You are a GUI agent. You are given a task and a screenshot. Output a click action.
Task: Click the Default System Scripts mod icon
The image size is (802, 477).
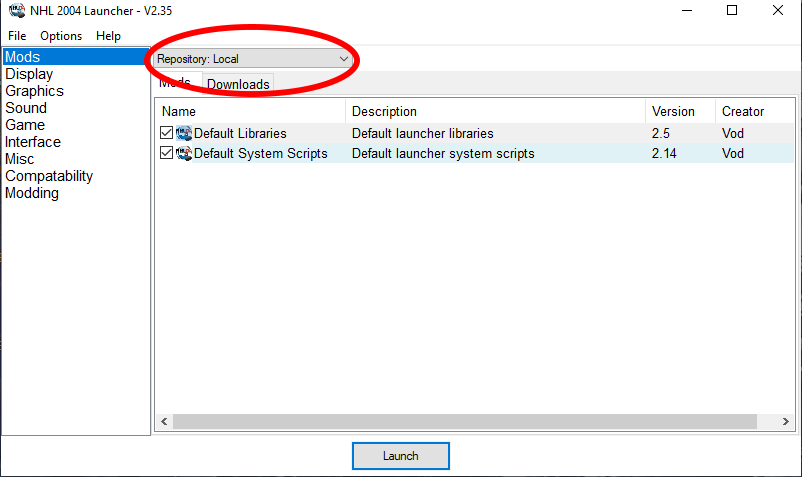pyautogui.click(x=184, y=153)
